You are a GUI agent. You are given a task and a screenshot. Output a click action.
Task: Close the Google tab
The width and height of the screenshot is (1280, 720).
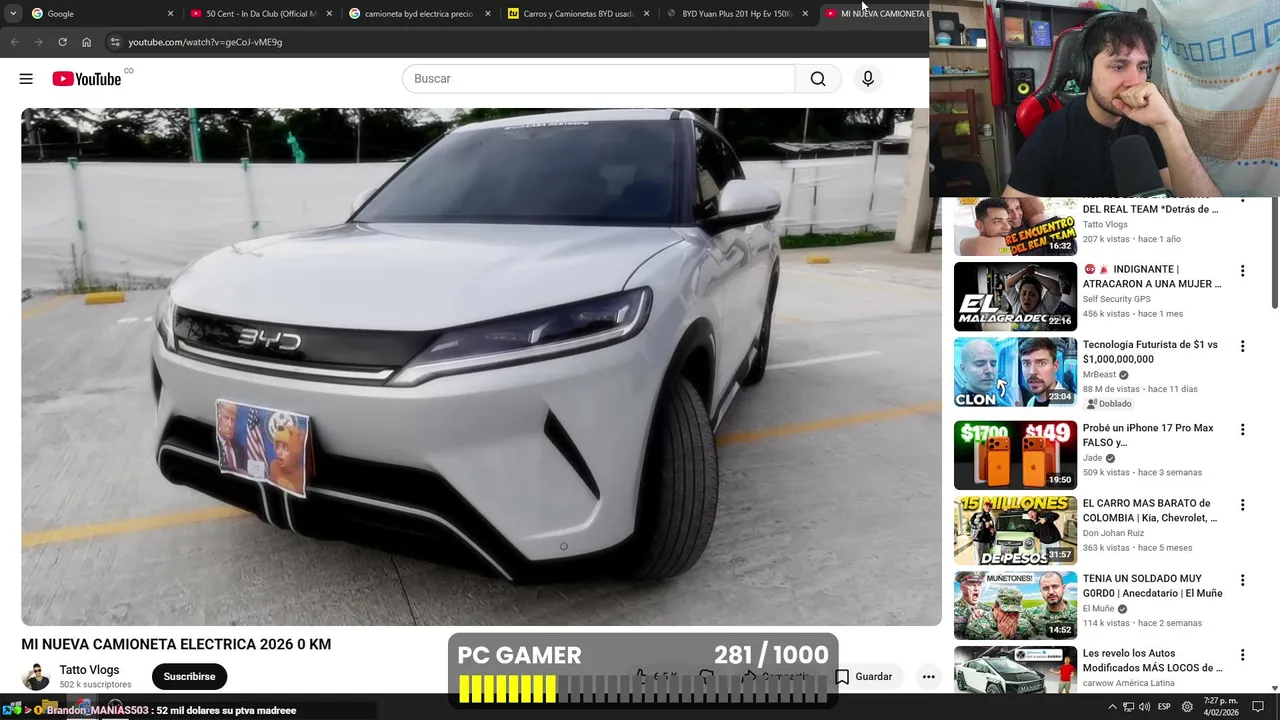(170, 14)
